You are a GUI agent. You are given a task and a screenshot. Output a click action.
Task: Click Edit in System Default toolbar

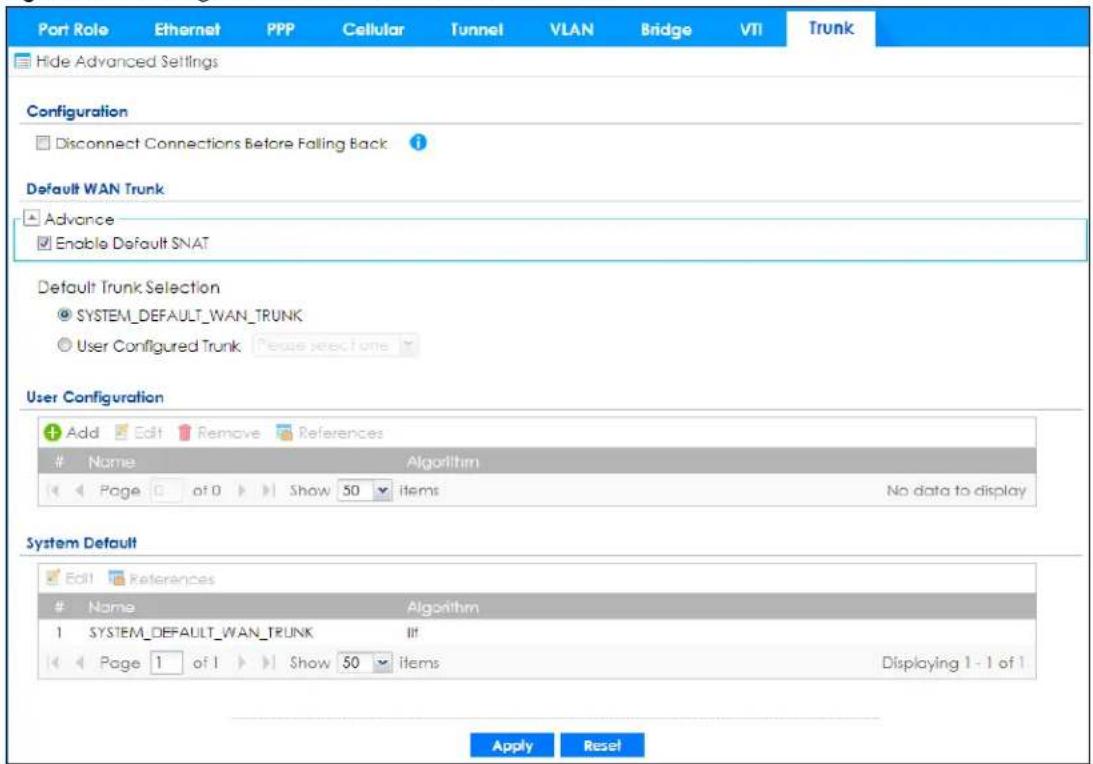pos(69,579)
